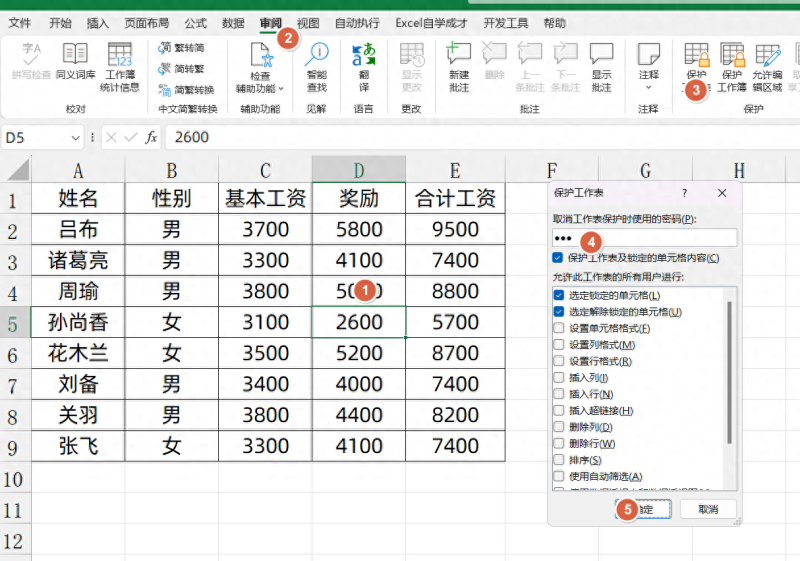Screen dimensions: 800x561
Task: Enable 排序 permission checkbox
Action: click(559, 460)
